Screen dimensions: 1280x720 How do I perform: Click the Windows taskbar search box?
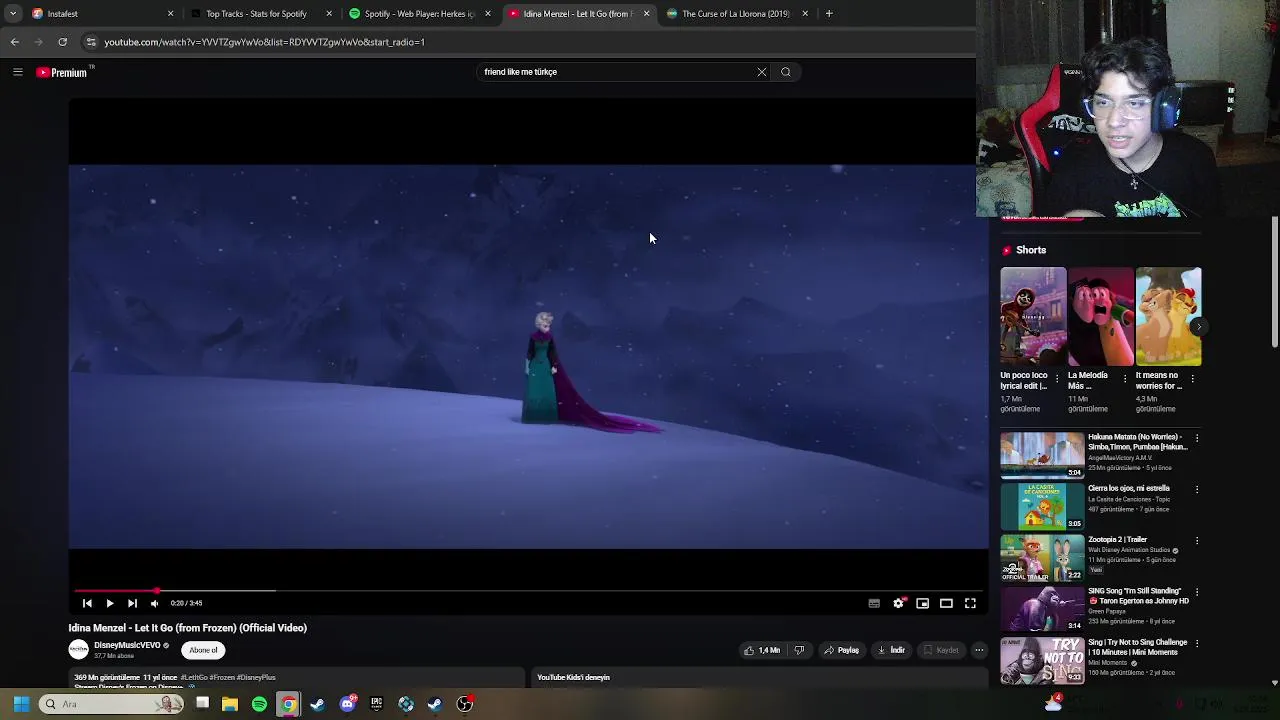tap(112, 704)
